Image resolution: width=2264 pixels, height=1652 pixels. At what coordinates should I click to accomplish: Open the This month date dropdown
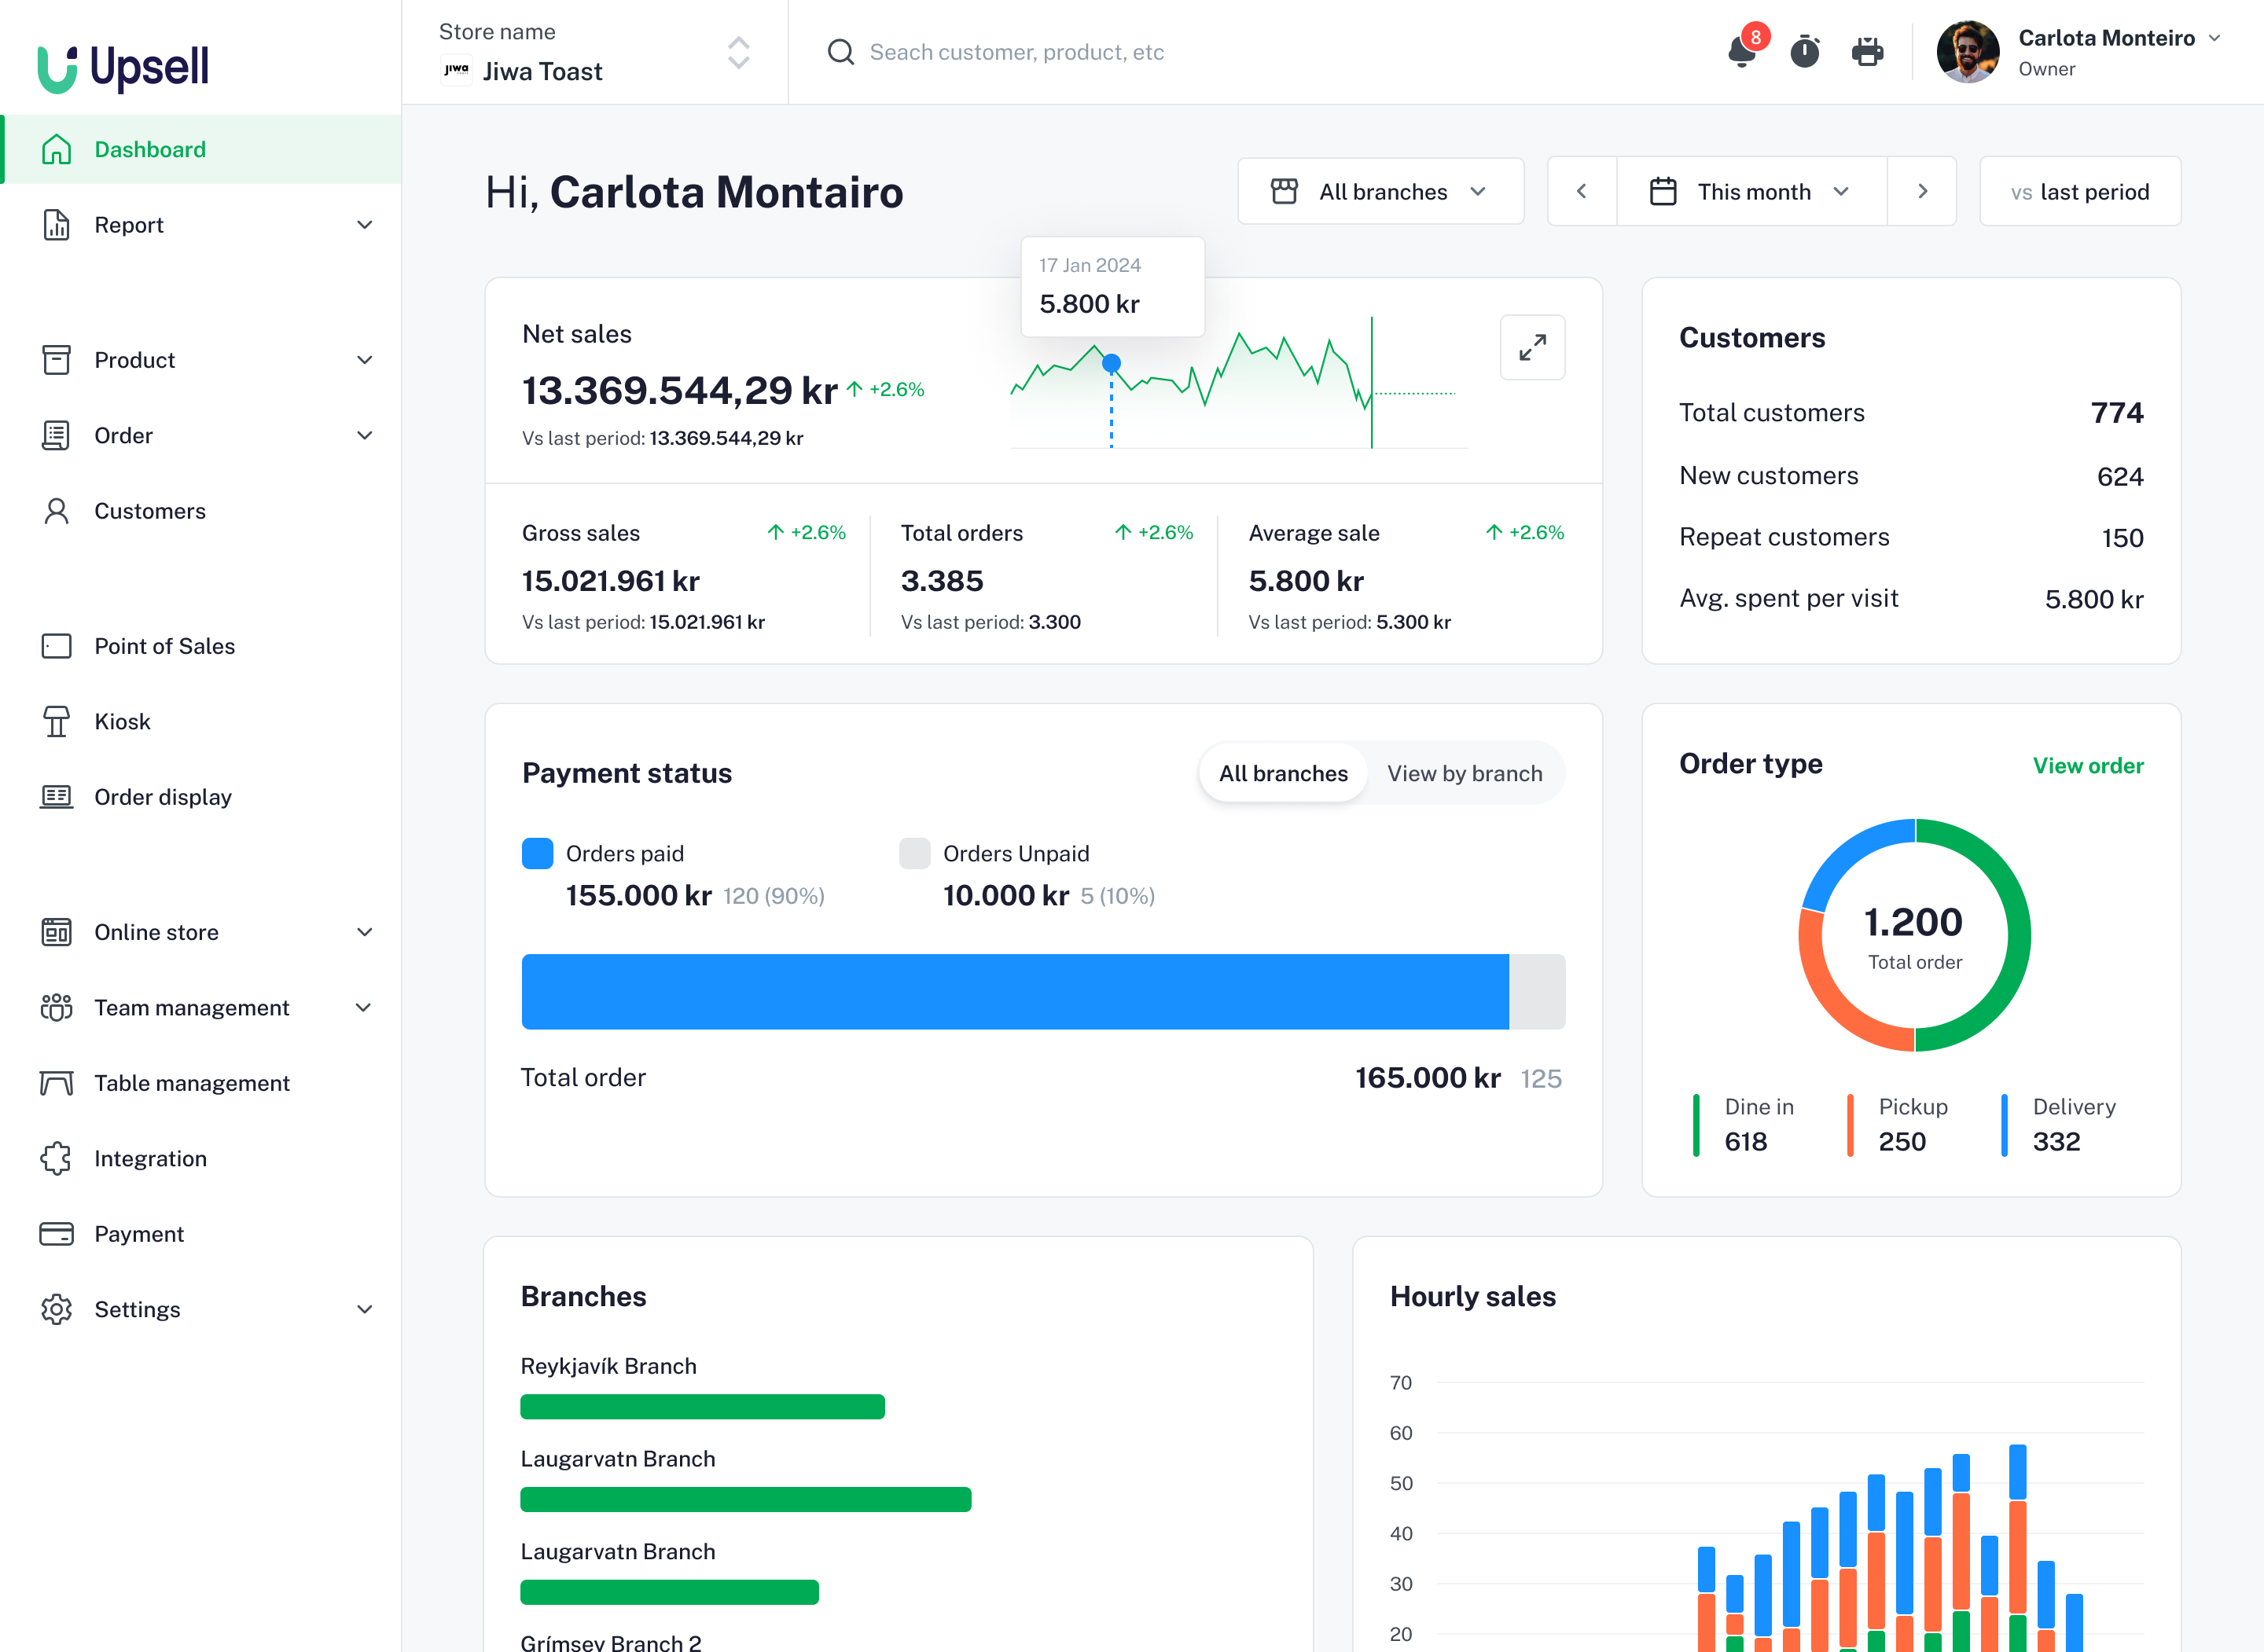[1751, 192]
